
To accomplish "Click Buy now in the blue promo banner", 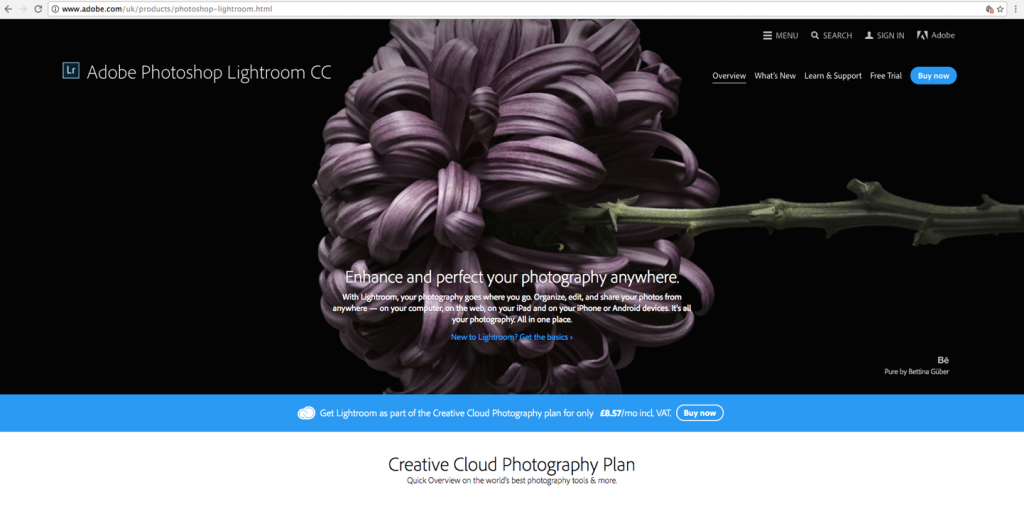I will click(699, 413).
